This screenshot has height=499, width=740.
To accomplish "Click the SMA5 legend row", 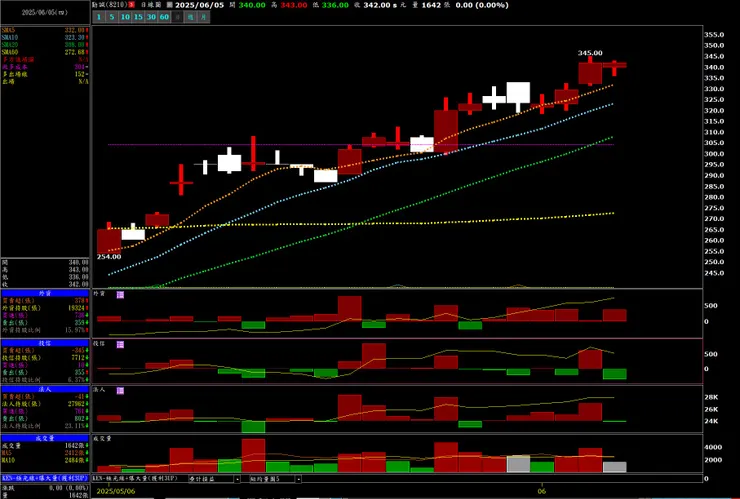I will coord(45,30).
